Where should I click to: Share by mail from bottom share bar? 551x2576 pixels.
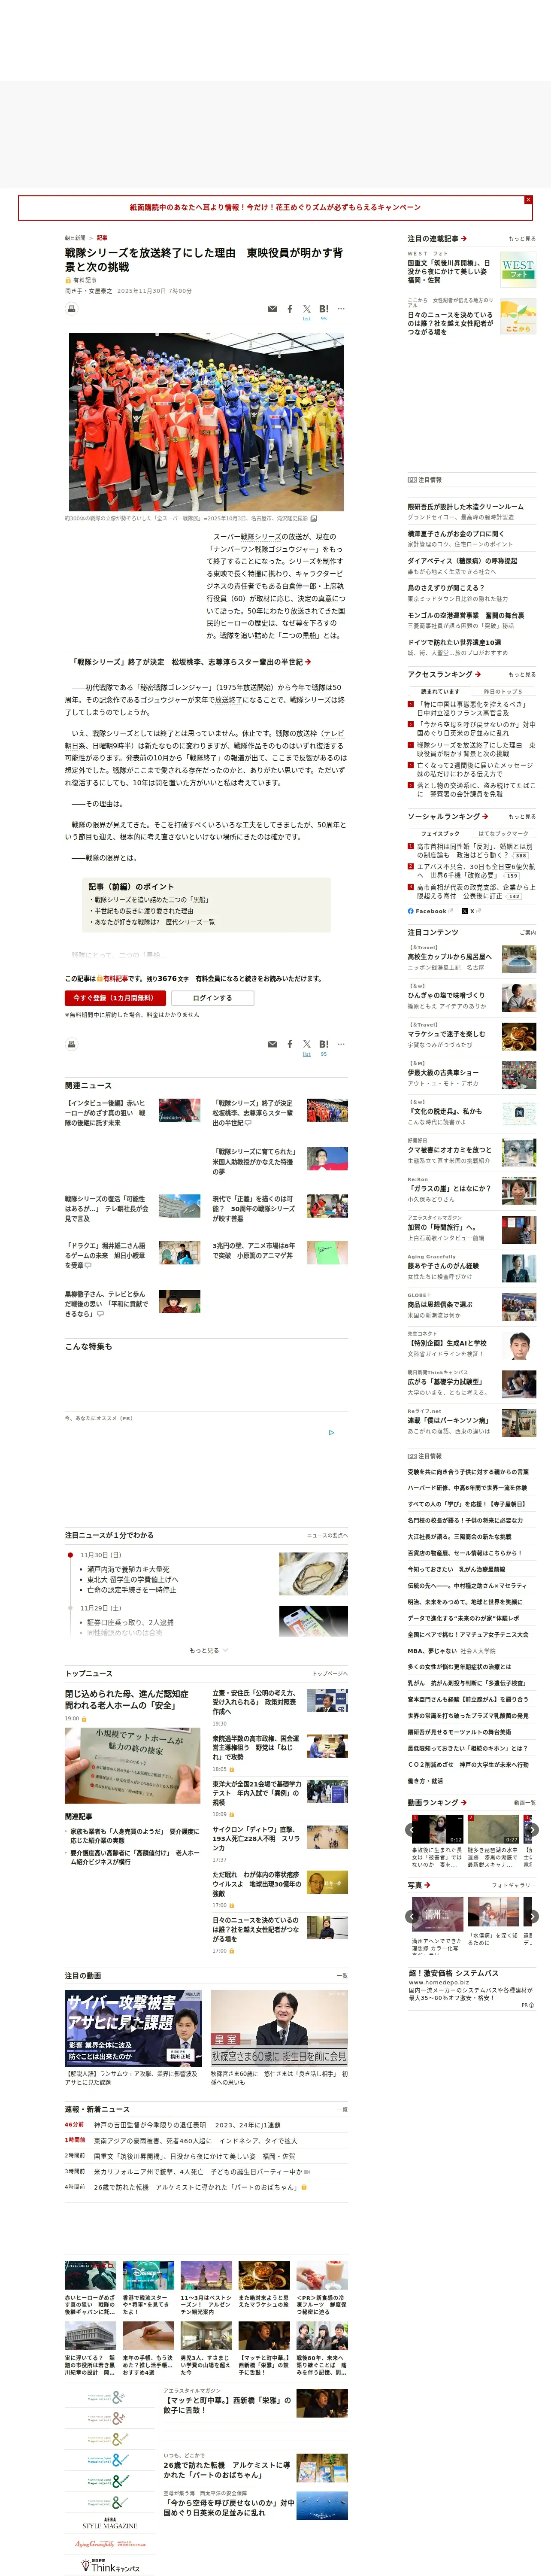(x=272, y=1044)
